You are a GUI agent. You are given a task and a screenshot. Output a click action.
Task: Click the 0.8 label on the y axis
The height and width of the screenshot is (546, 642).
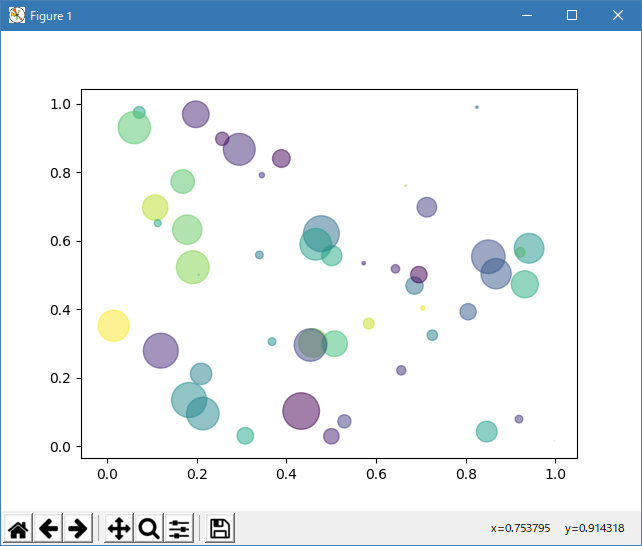61,173
